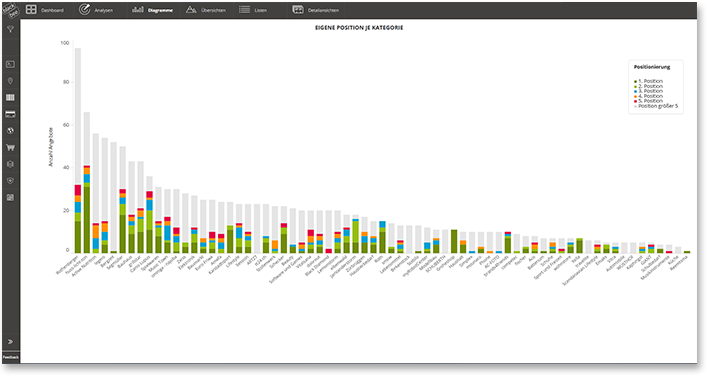Click the card-shaped sidebar icon
707x376 pixels.
click(x=10, y=114)
